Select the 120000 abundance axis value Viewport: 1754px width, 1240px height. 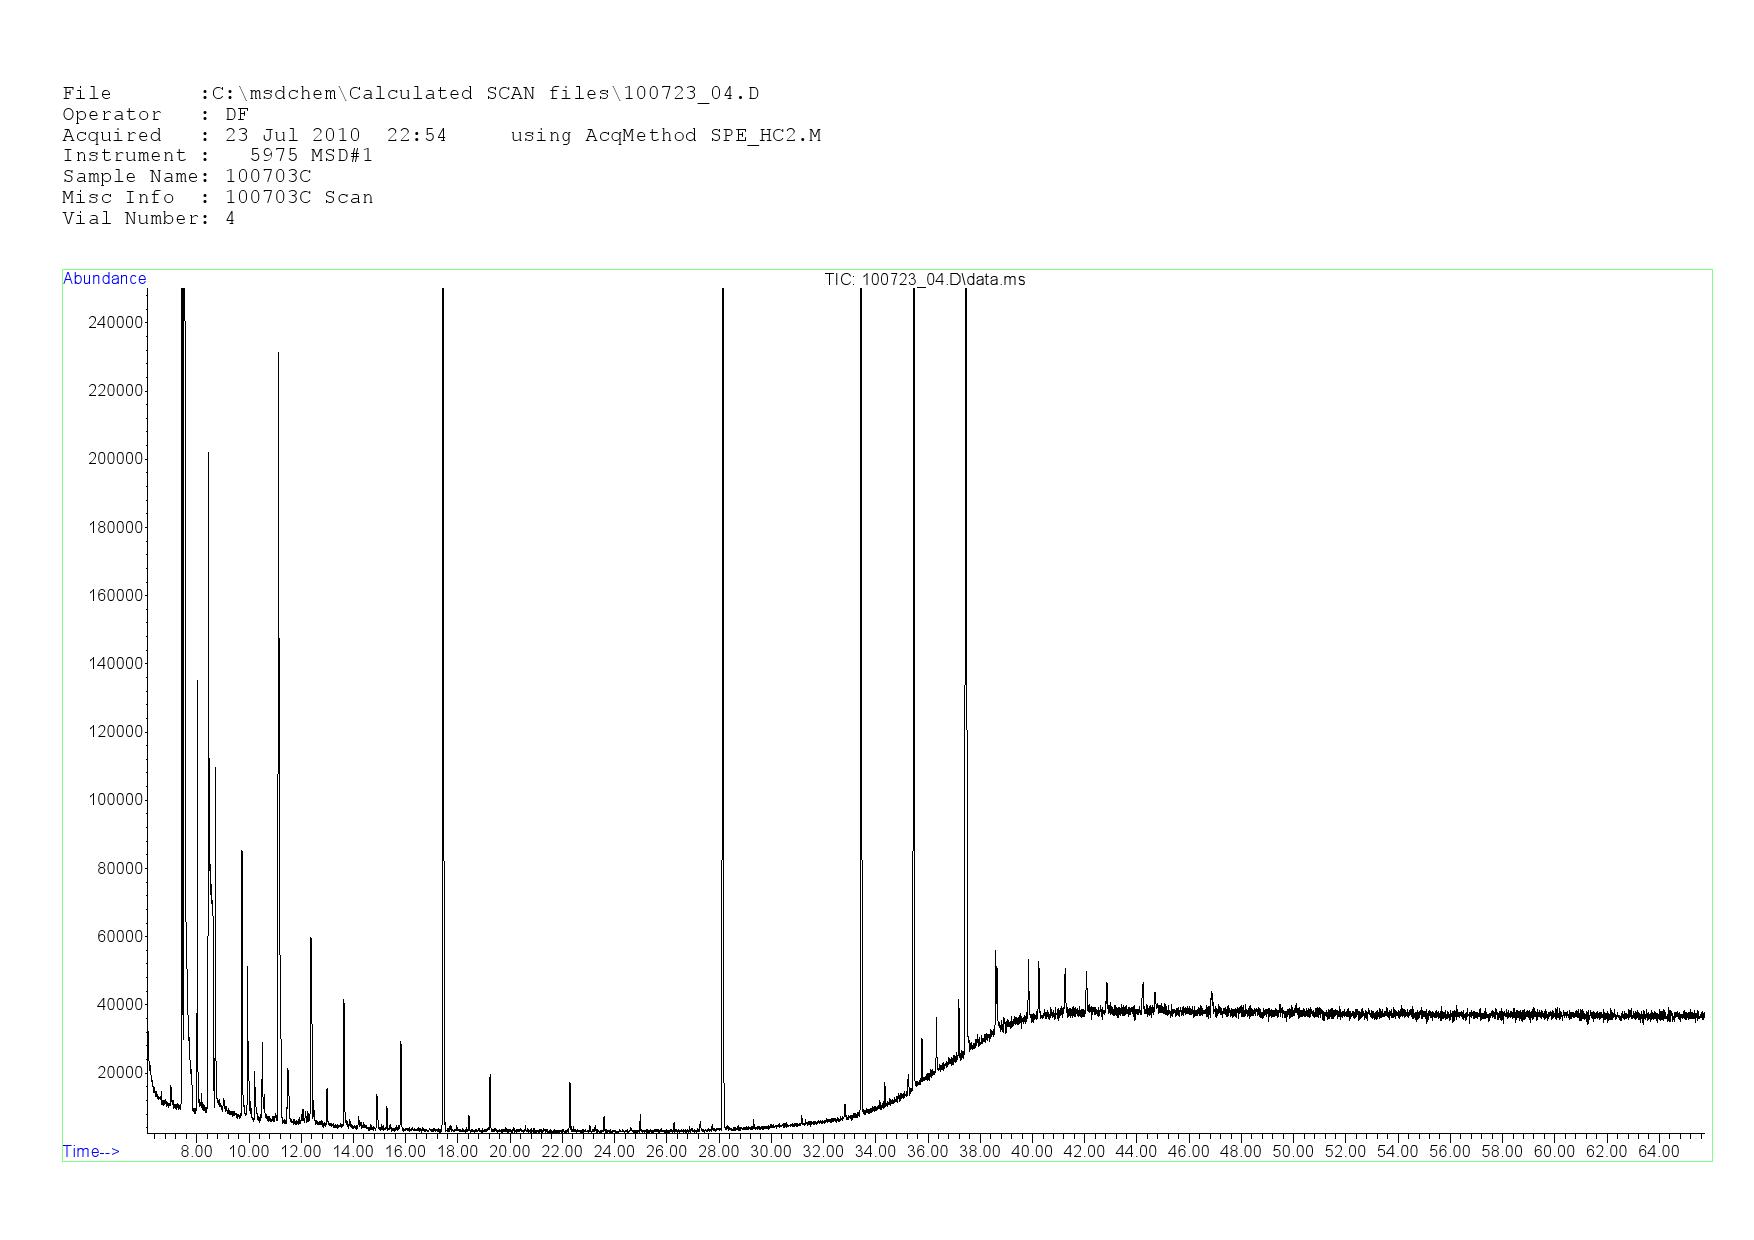tap(116, 732)
